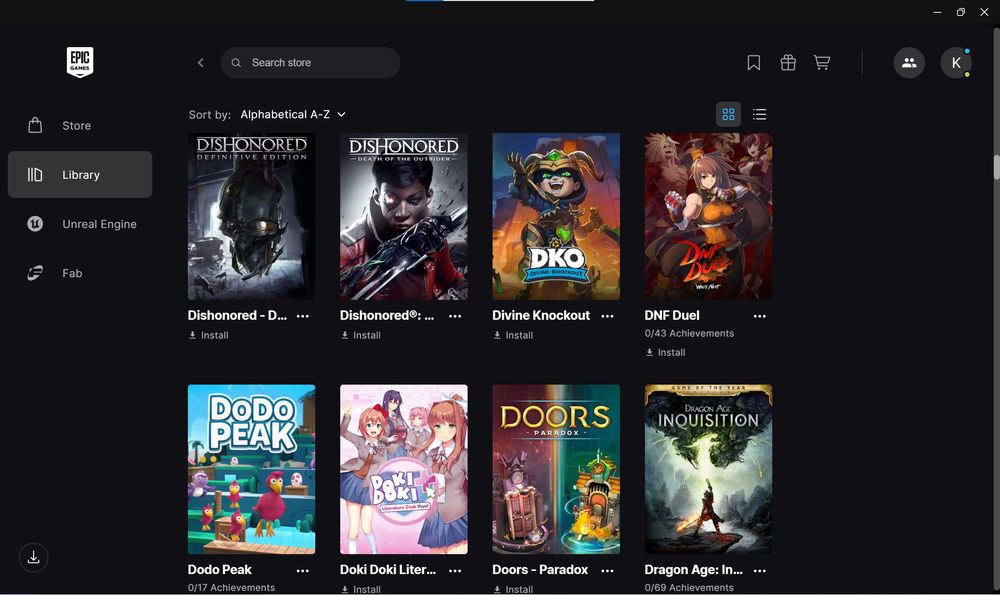Open the downloads icon in the sidebar
This screenshot has width=1000, height=595.
pyautogui.click(x=34, y=557)
